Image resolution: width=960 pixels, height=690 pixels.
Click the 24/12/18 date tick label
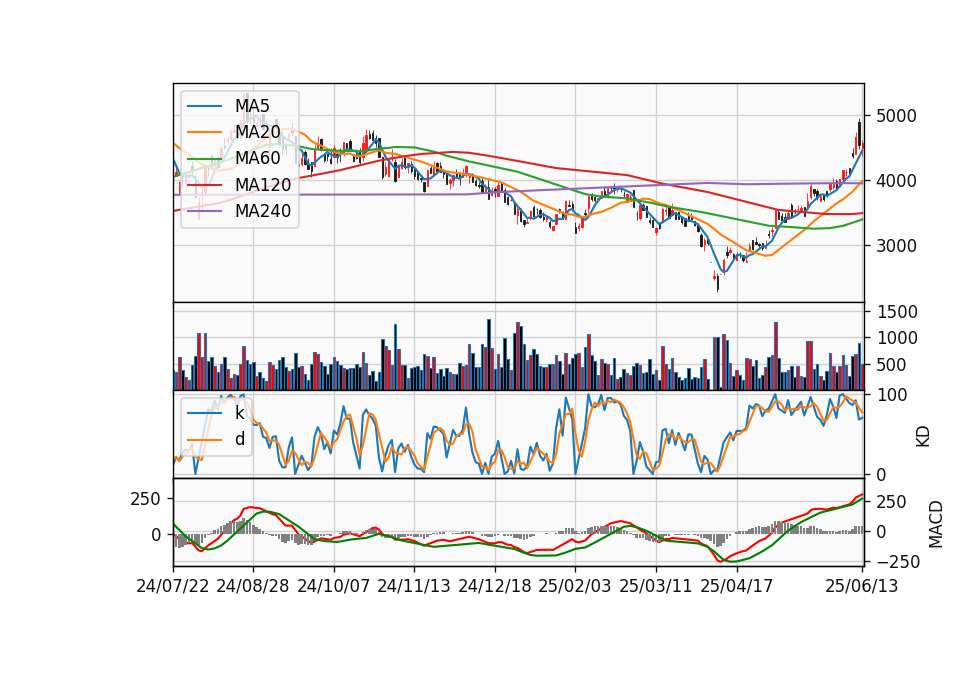(x=495, y=586)
